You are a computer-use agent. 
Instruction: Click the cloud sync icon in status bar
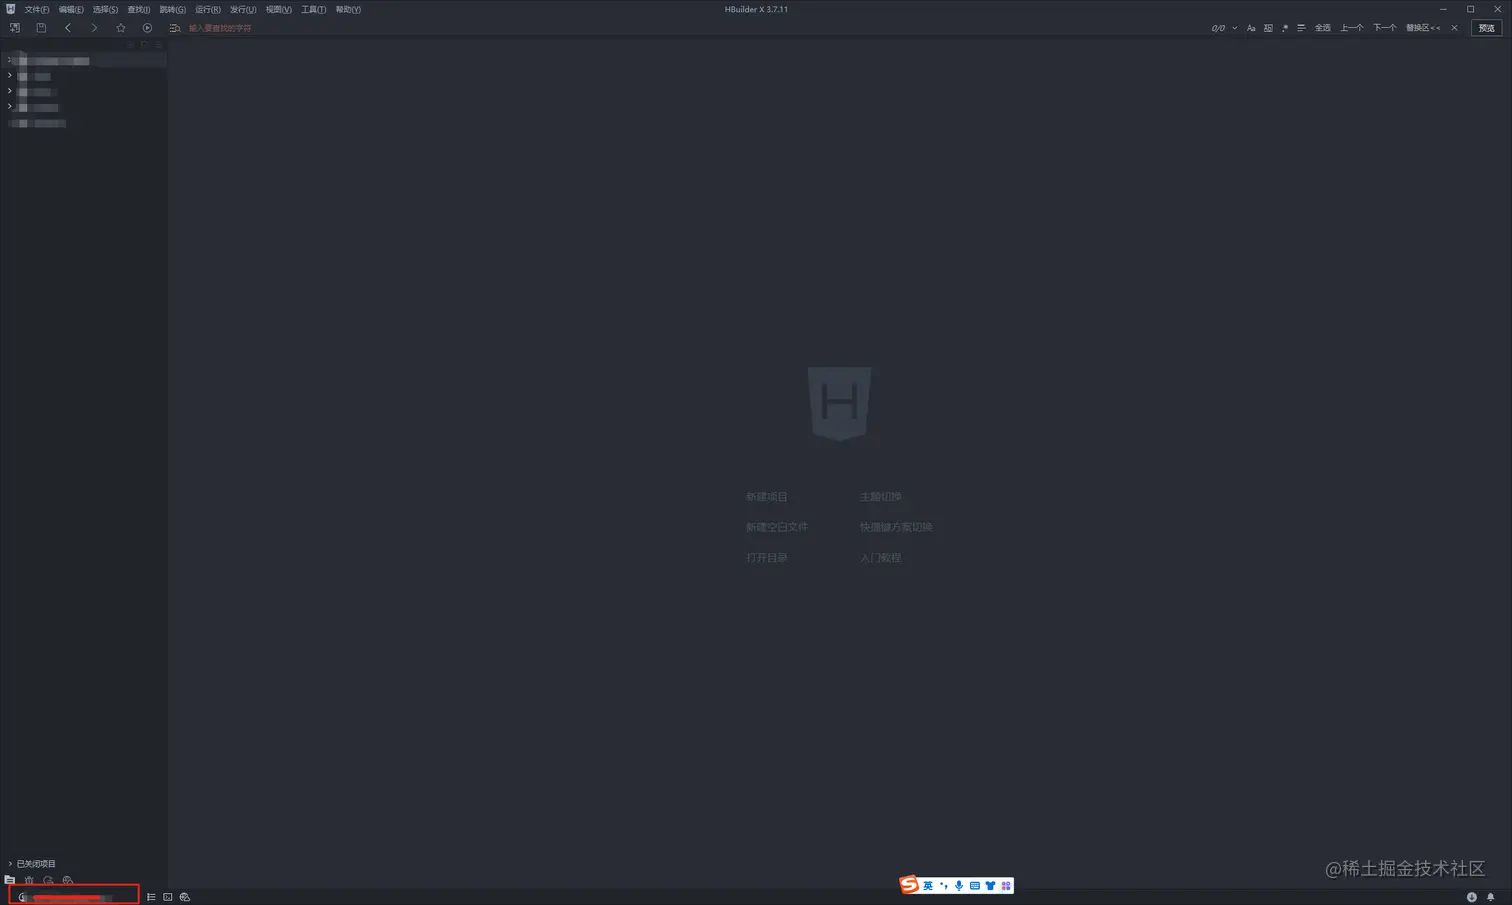tap(185, 897)
